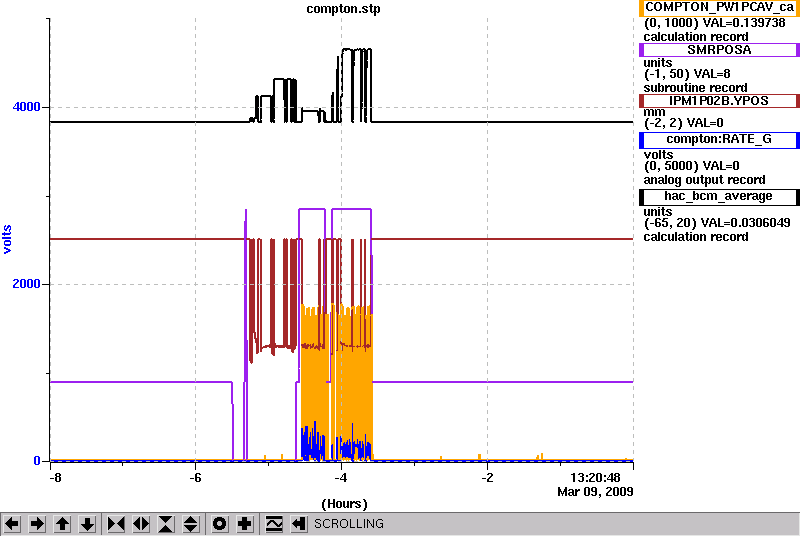Click the -8 hours x-axis tick label
The image size is (800, 536).
(55, 478)
